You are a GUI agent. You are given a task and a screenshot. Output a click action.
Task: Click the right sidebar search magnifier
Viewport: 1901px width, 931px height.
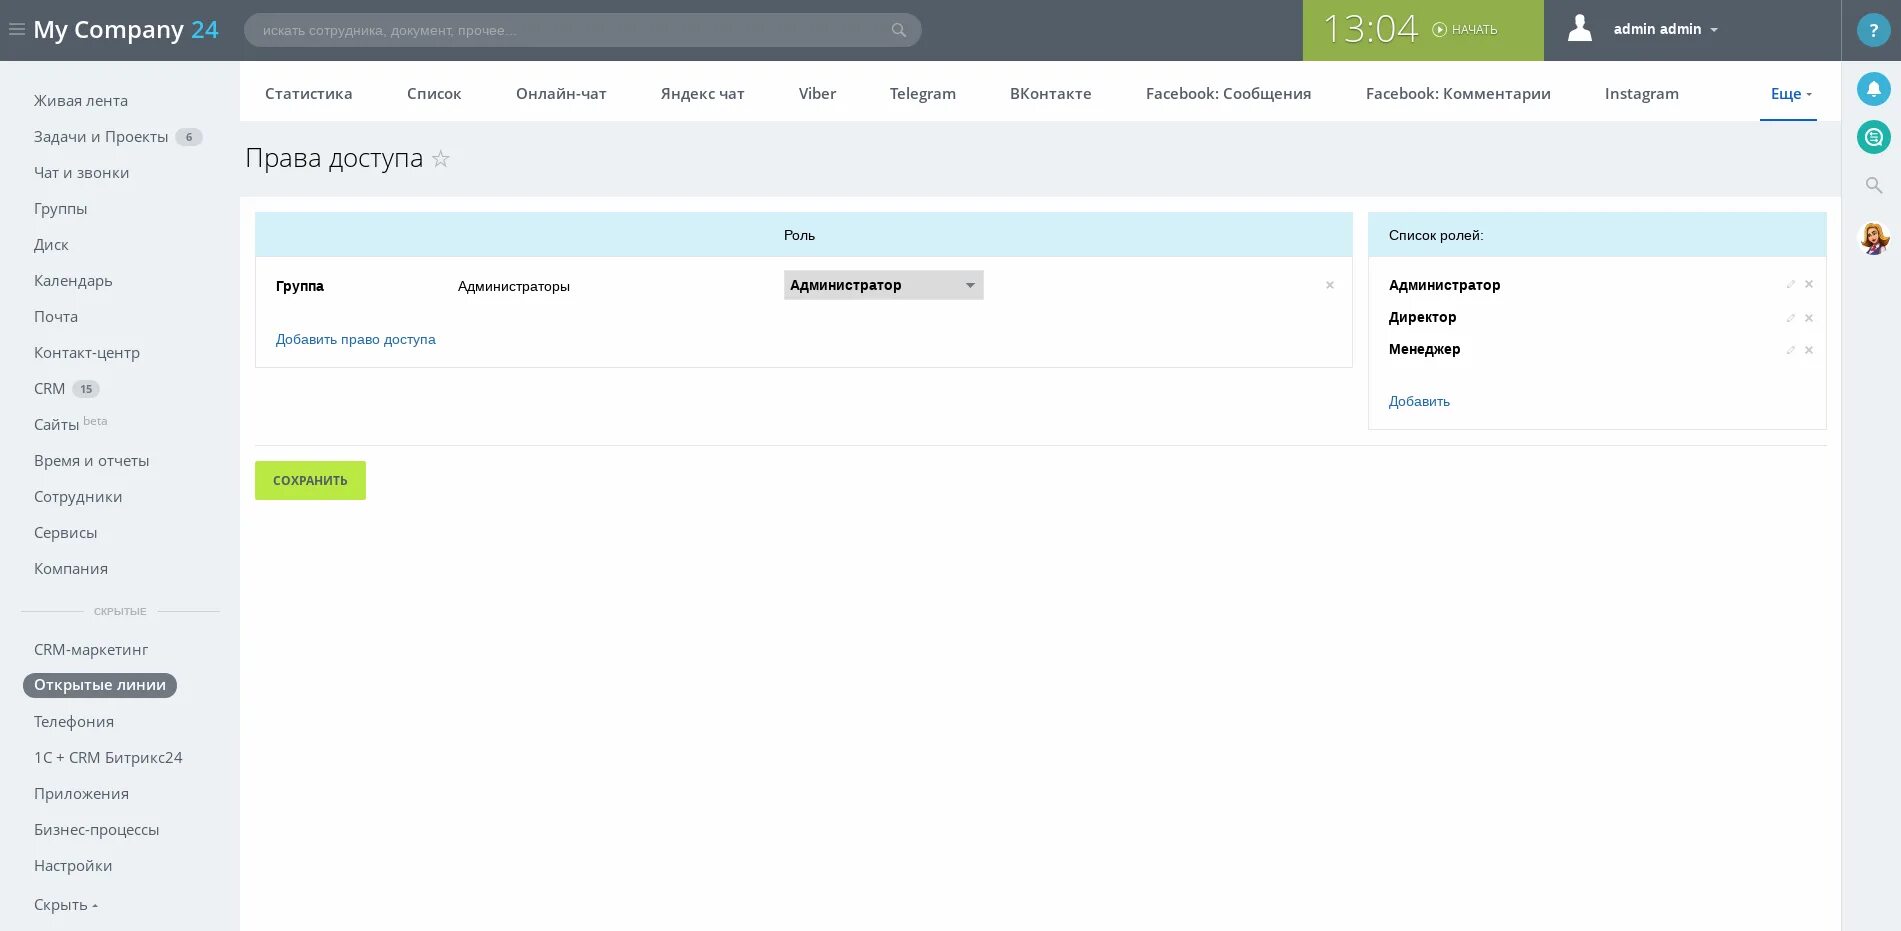[x=1873, y=185]
